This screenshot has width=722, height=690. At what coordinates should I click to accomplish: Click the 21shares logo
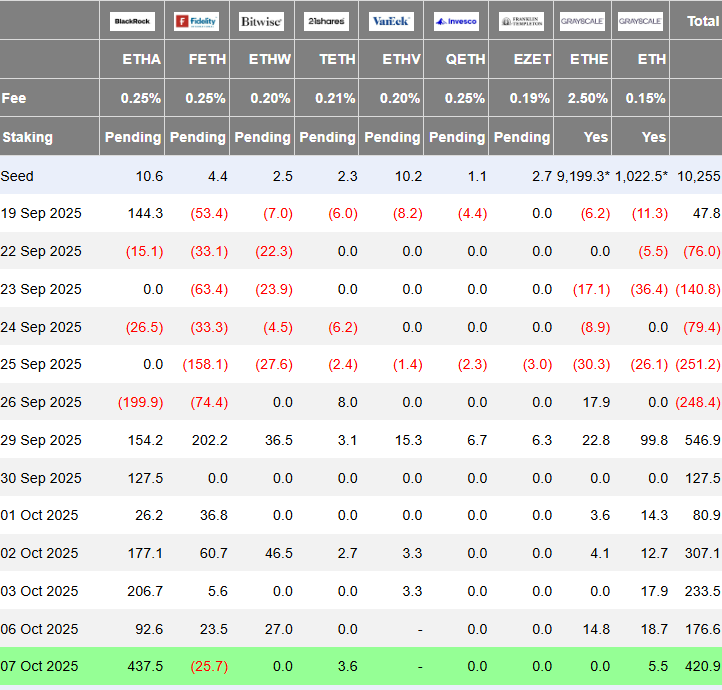(326, 21)
